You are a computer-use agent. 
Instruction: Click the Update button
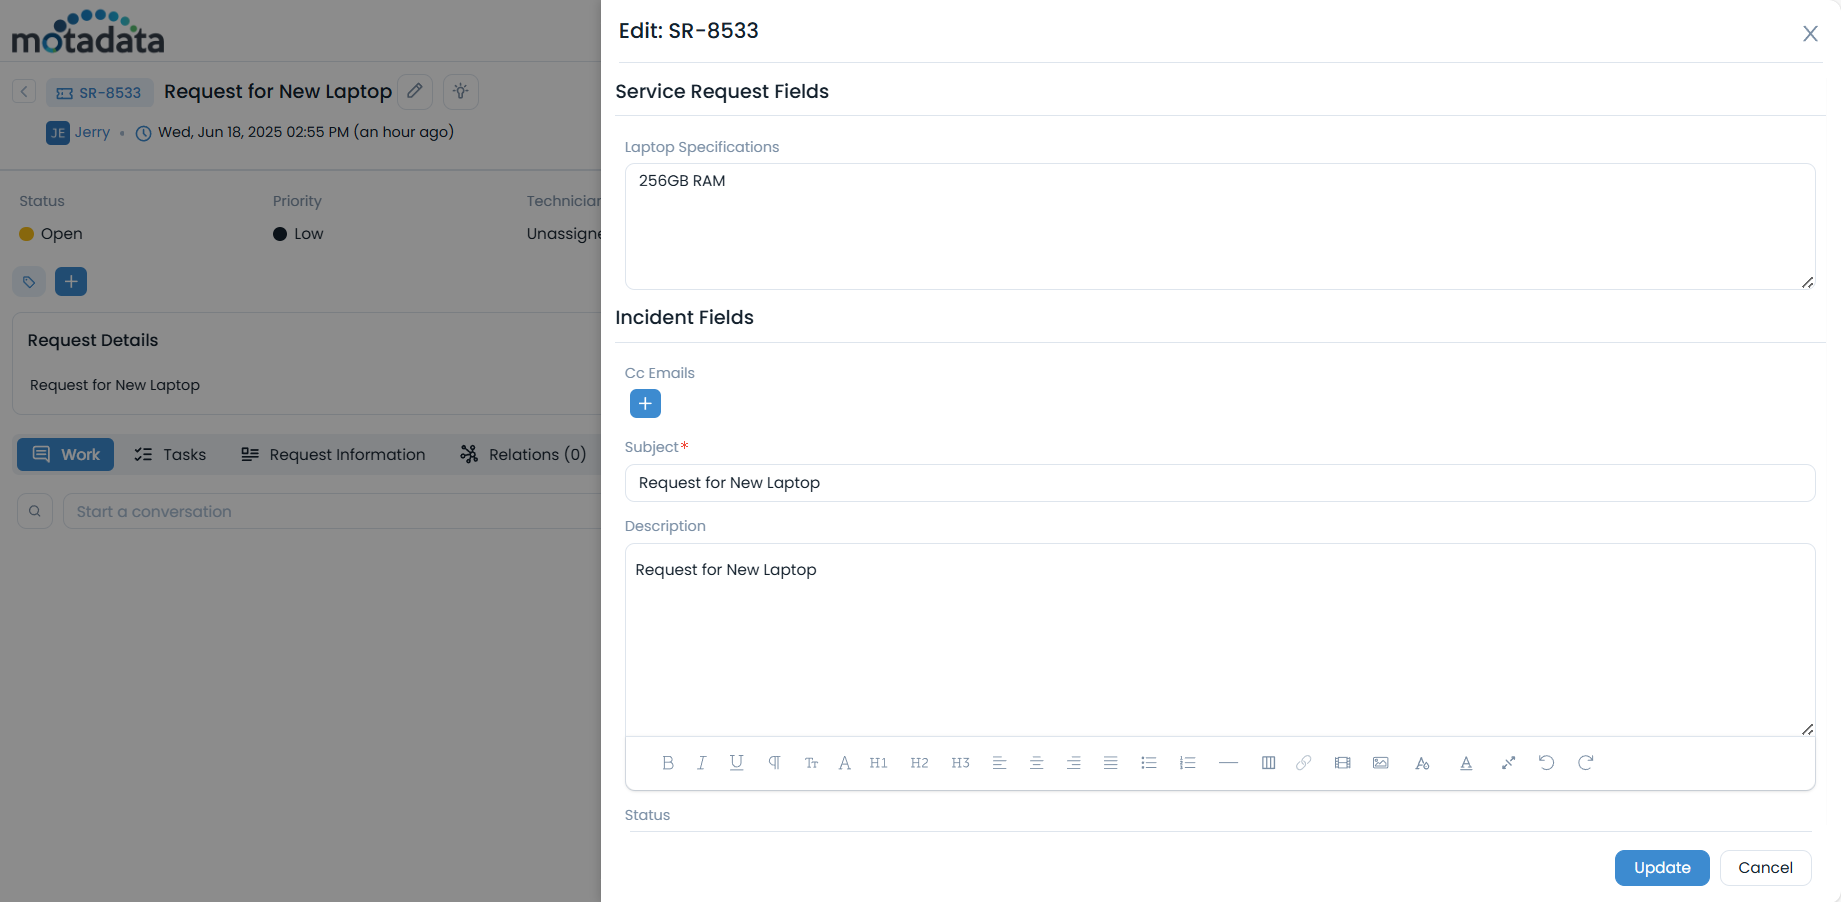point(1661,868)
